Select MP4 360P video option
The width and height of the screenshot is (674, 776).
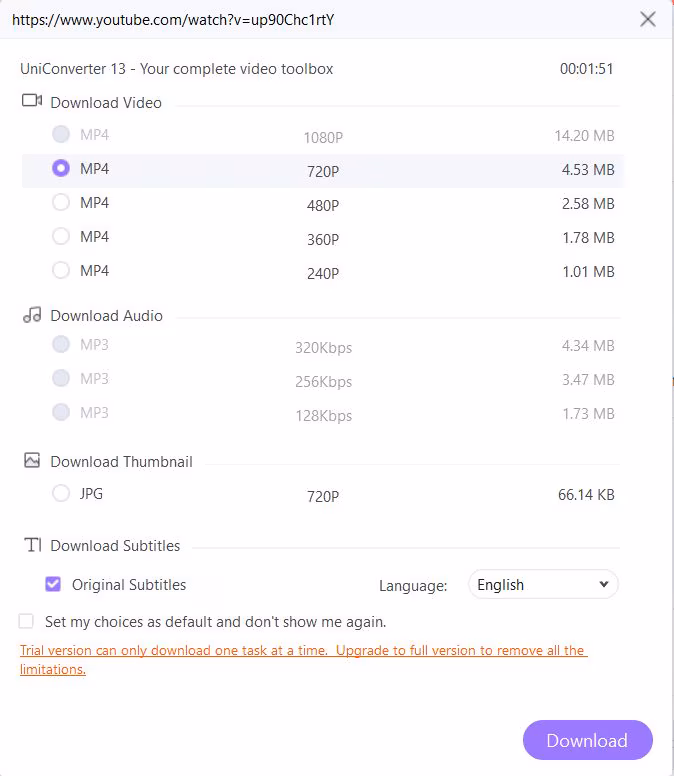61,237
